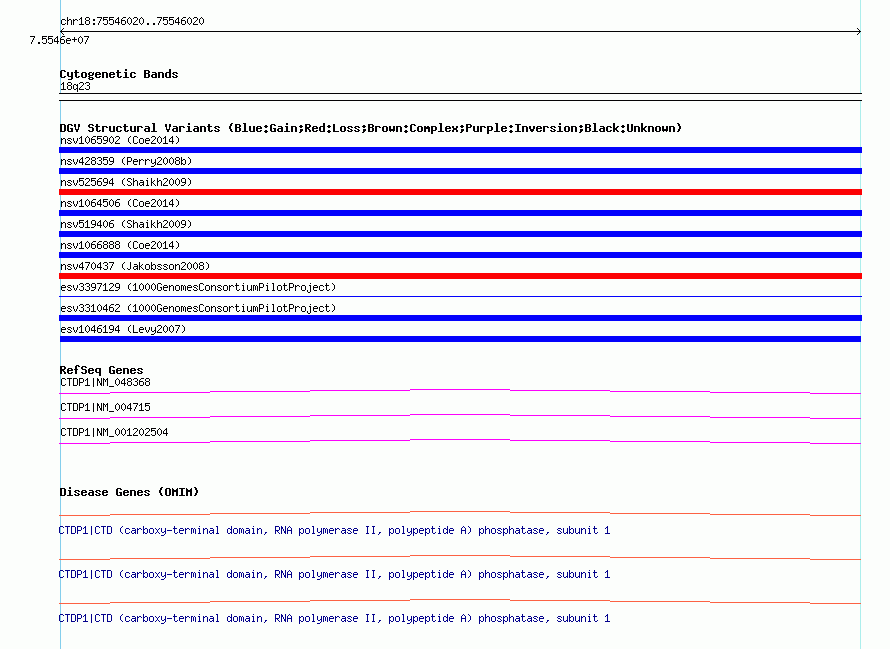The image size is (890, 649).
Task: Click the blue gain bar under nsv428359
Action: tap(460, 171)
